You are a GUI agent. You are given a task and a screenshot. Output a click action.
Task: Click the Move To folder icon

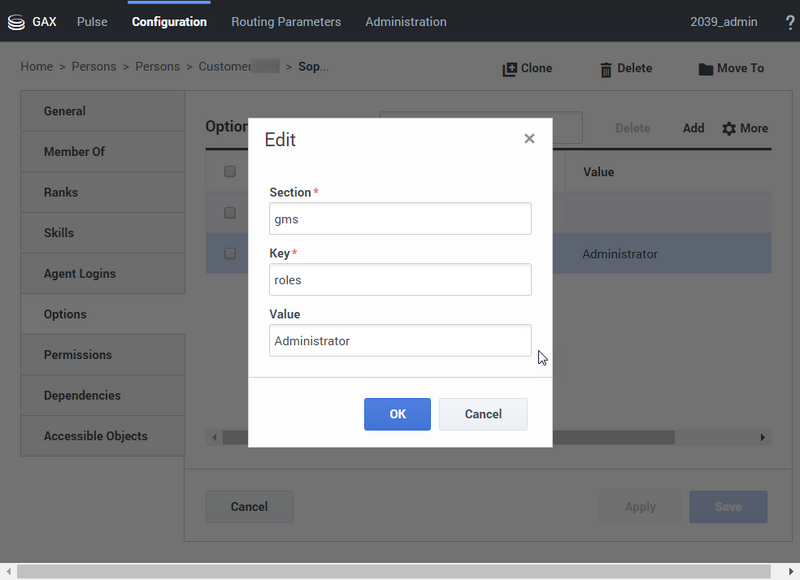coord(706,69)
